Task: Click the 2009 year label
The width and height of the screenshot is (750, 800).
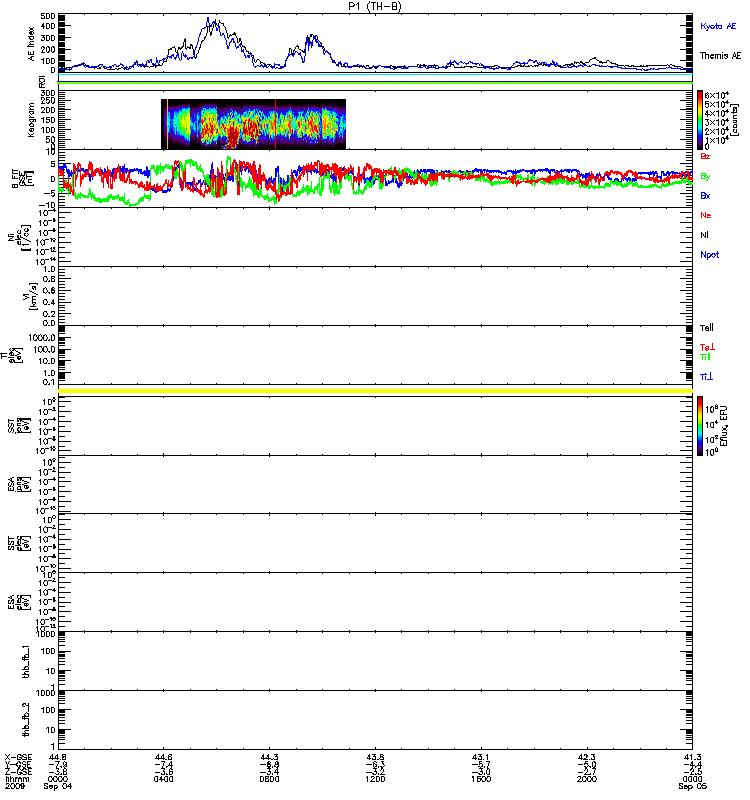Action: click(14, 786)
